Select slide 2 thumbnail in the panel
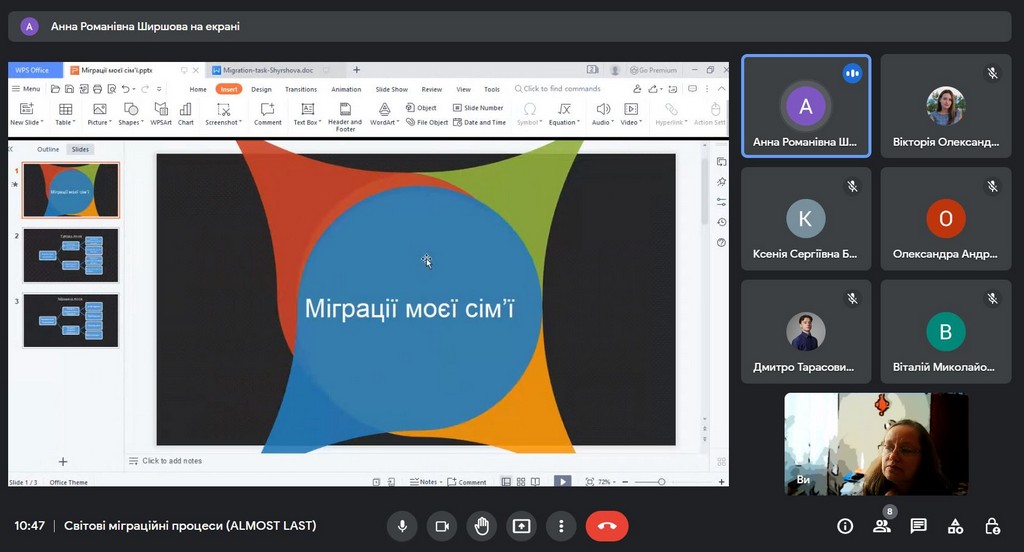 70,255
